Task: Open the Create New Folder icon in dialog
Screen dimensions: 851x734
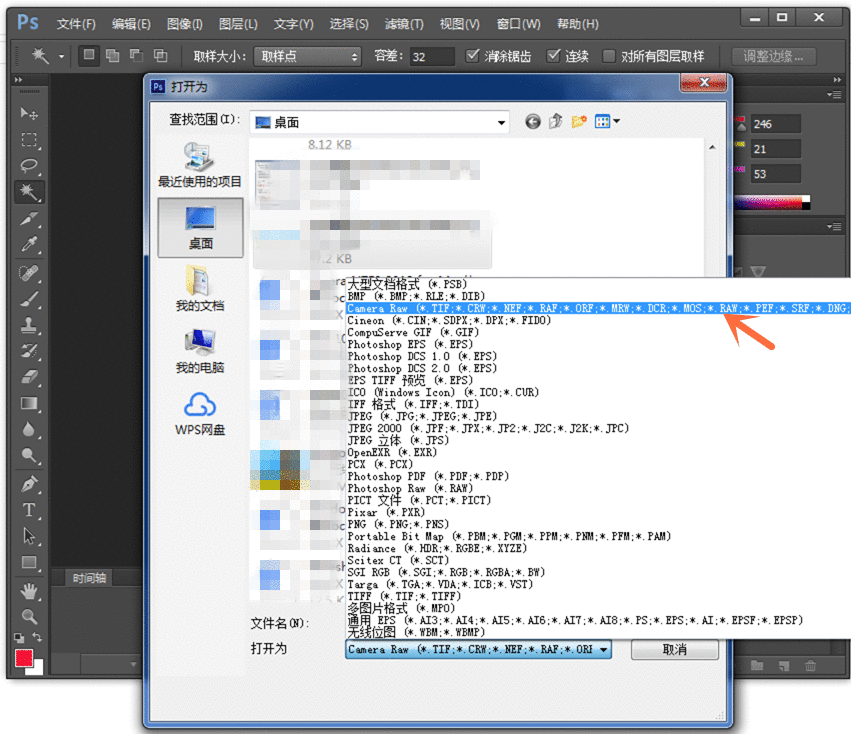Action: click(579, 121)
